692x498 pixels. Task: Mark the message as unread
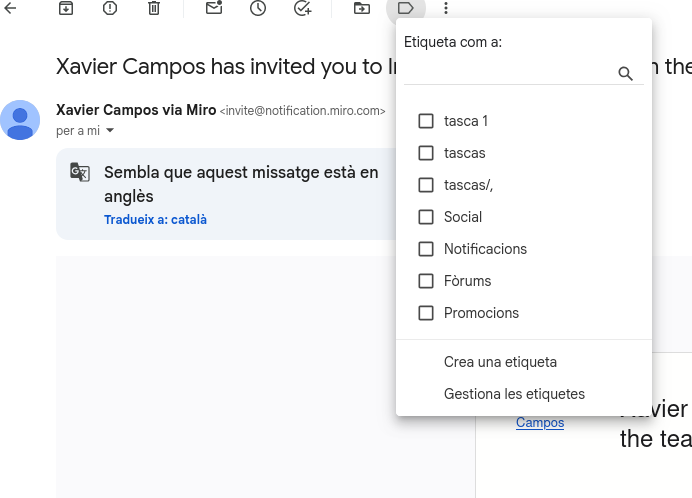point(214,8)
